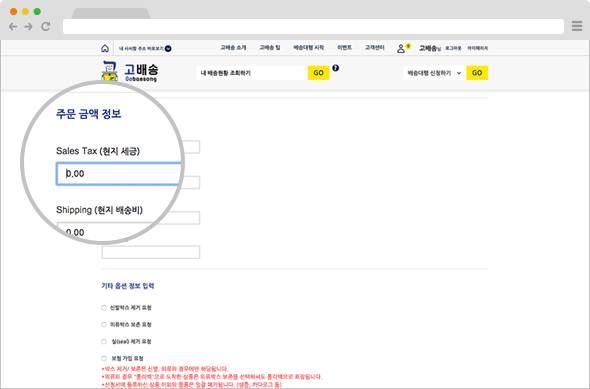
Task: Open the 배송대행 시작 menu
Action: (309, 48)
